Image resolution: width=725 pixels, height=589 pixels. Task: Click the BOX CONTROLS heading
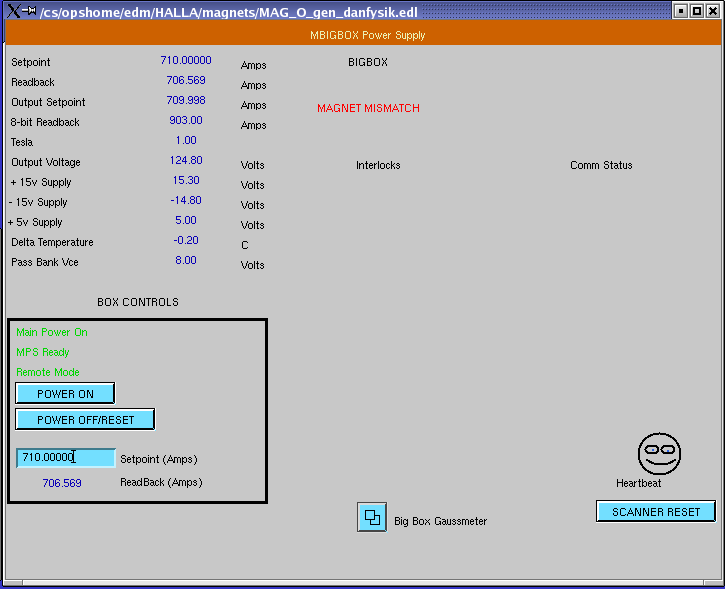138,302
